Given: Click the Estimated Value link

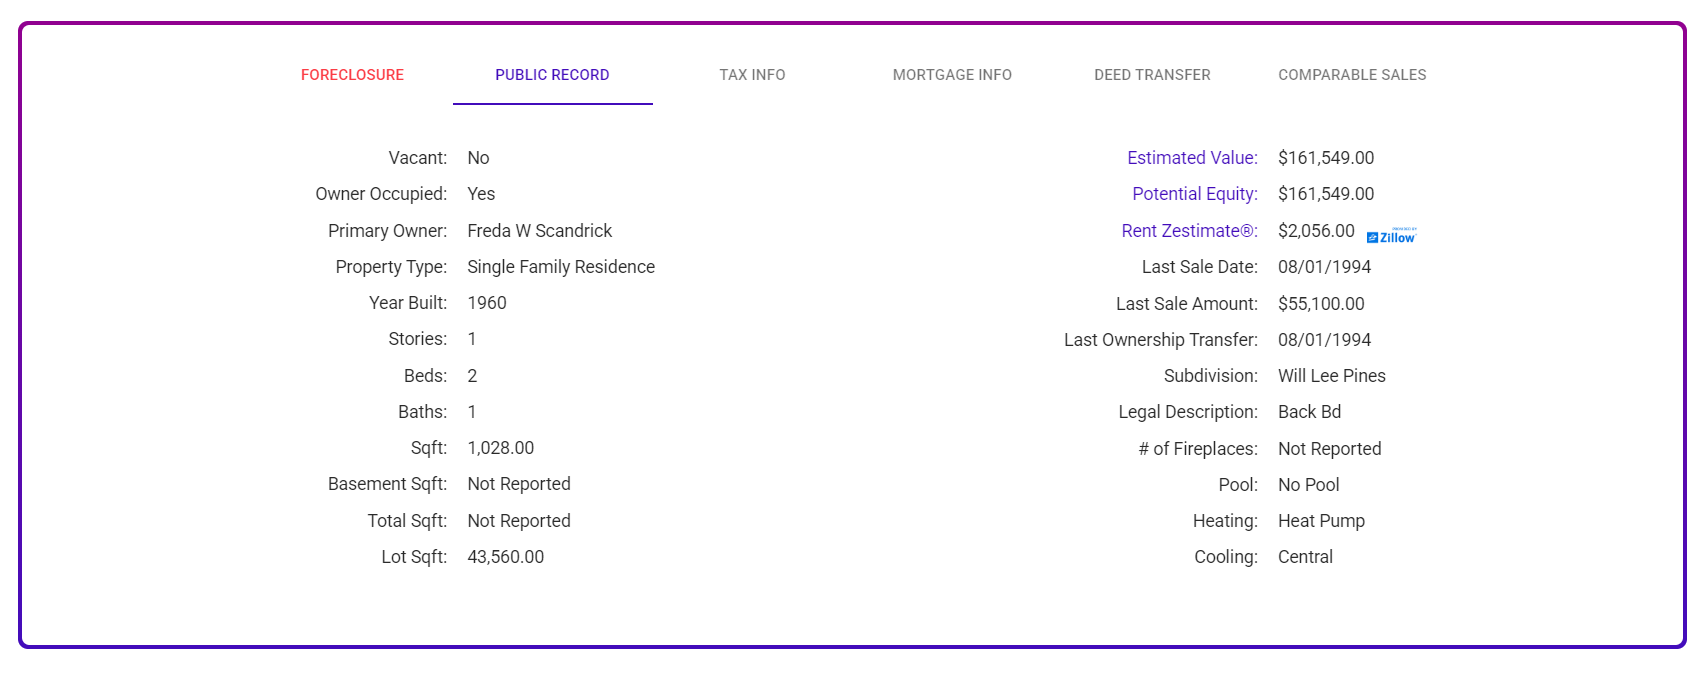Looking at the screenshot, I should [x=1192, y=158].
